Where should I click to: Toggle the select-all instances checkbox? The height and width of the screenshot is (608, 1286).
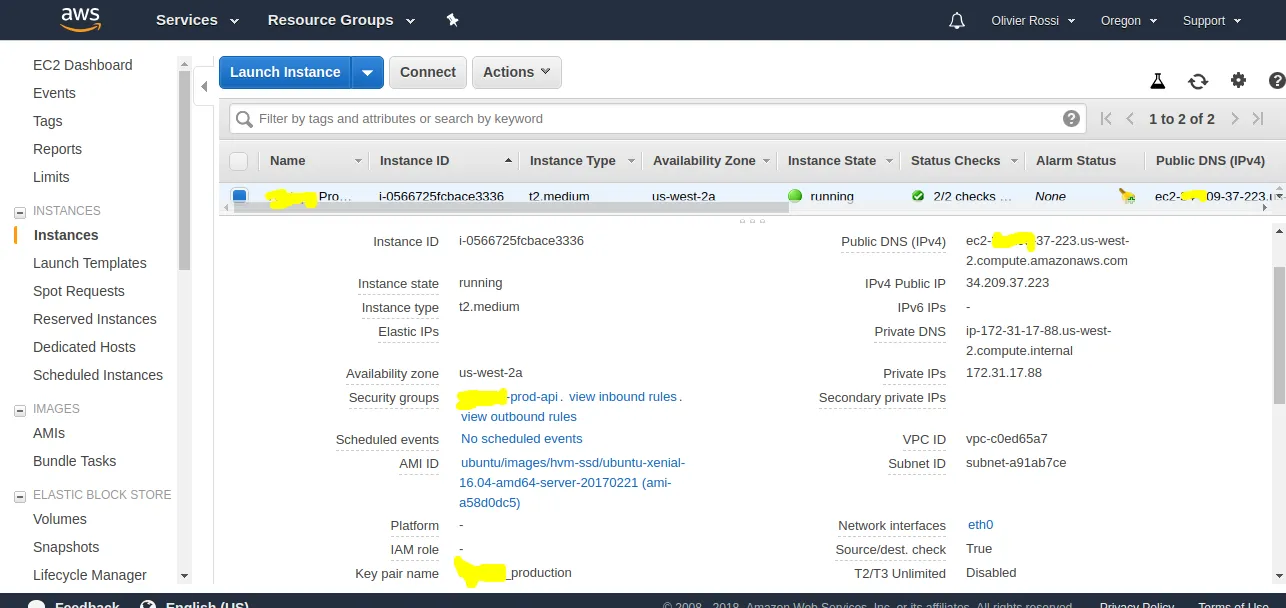pyautogui.click(x=238, y=160)
